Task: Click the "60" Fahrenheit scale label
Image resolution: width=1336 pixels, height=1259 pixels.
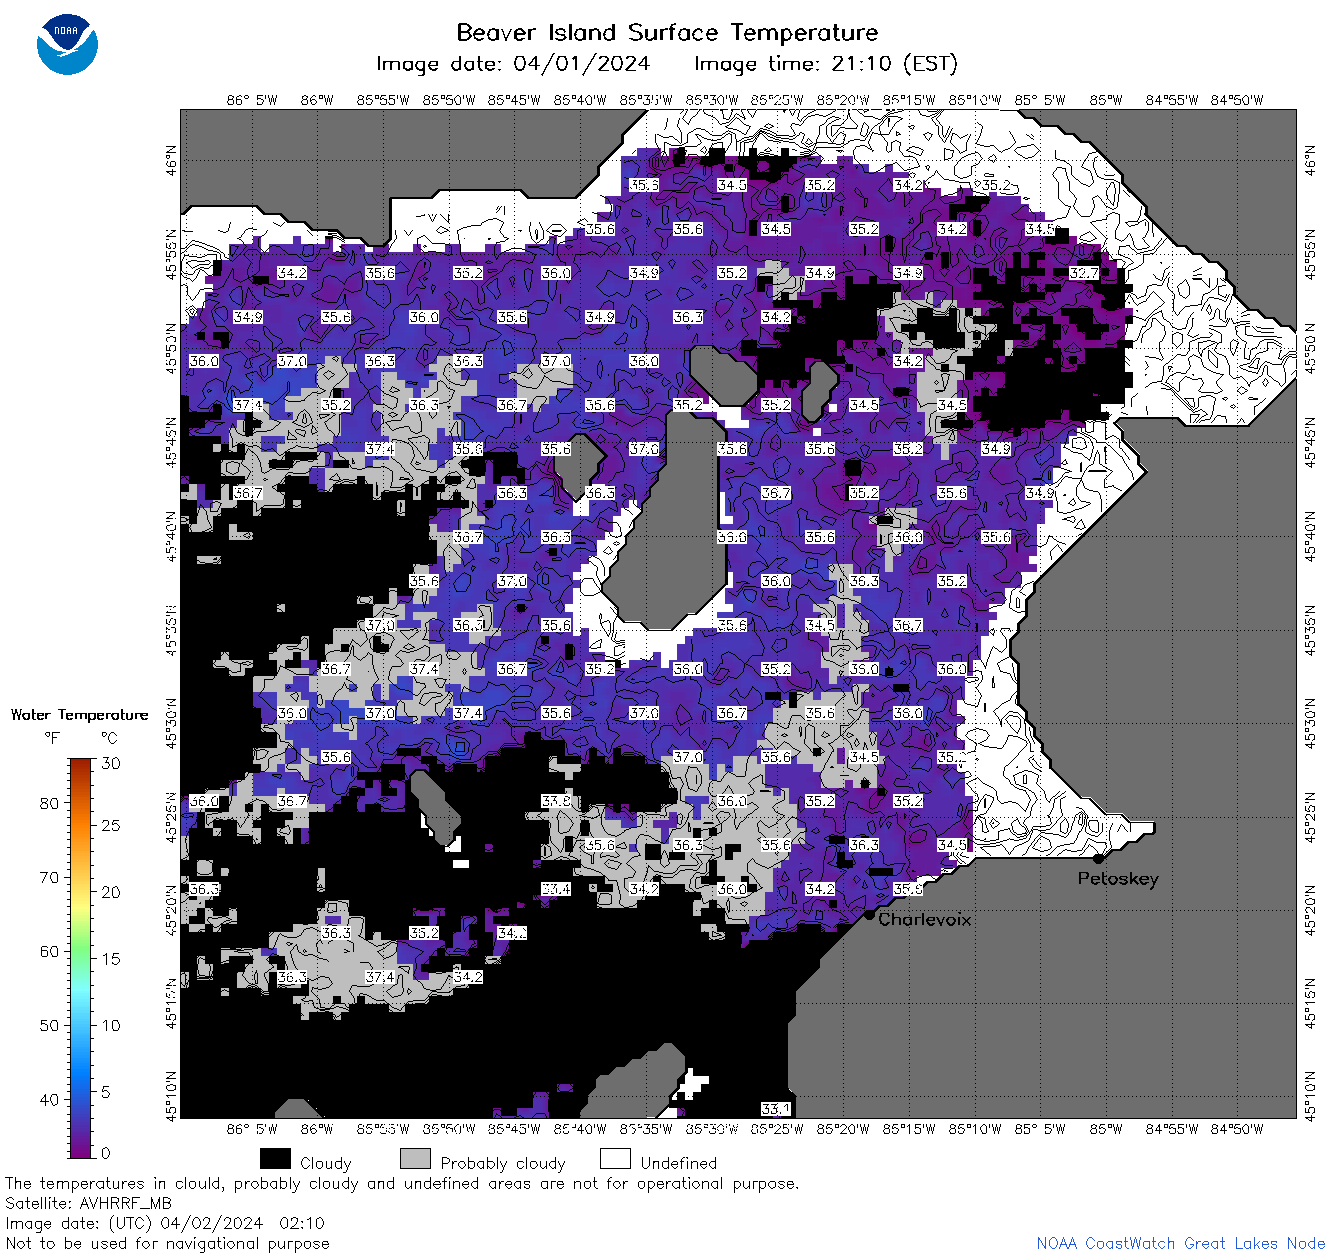Action: [x=49, y=951]
